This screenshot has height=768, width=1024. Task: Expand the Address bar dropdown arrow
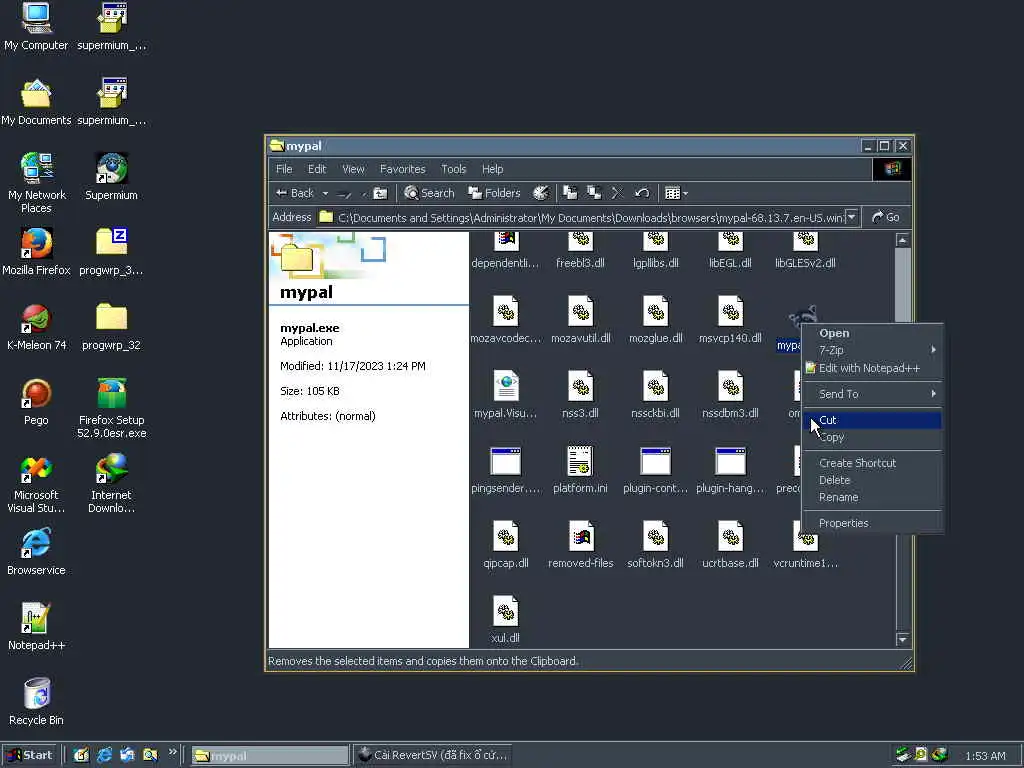coord(852,217)
